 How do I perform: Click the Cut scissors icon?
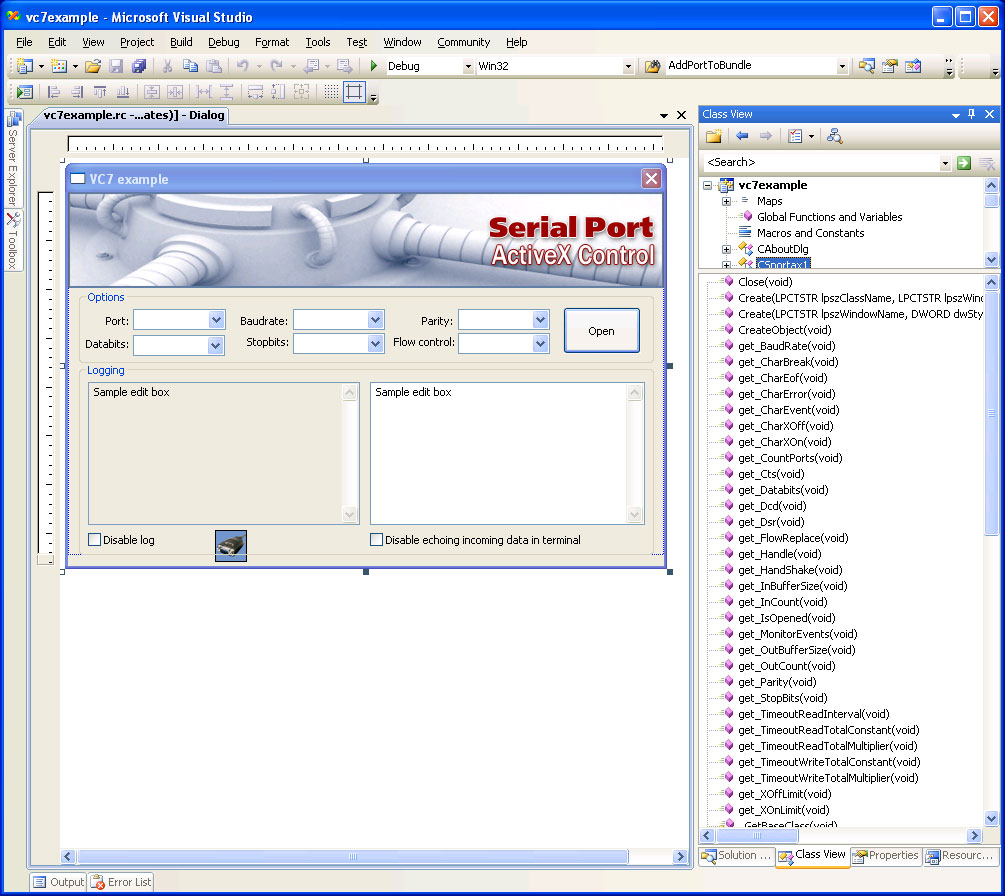pos(167,65)
